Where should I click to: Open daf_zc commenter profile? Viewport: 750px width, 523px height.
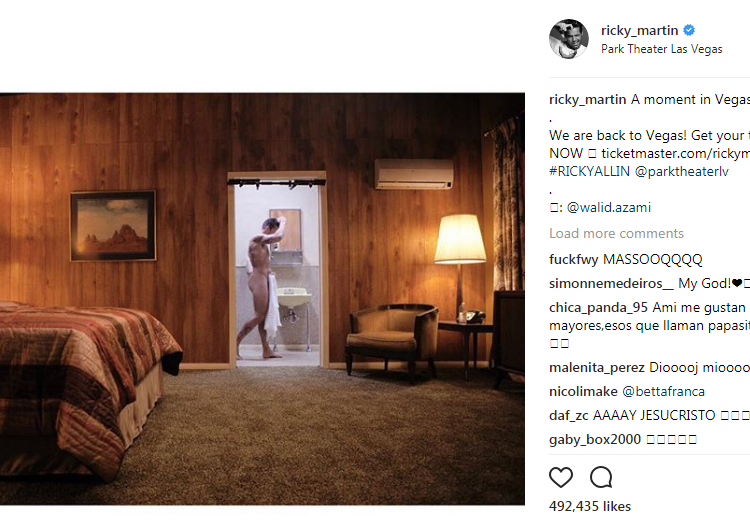(568, 415)
